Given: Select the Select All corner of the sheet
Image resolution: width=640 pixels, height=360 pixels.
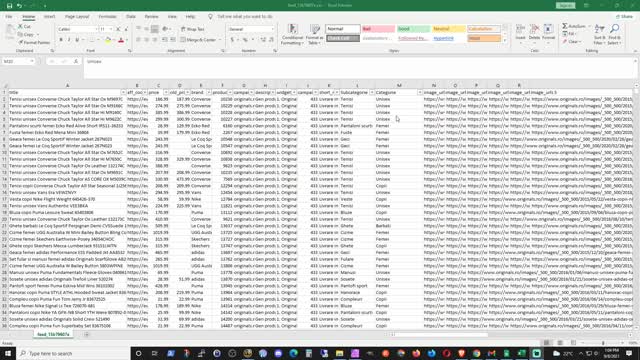Looking at the screenshot, I should point(4,86).
